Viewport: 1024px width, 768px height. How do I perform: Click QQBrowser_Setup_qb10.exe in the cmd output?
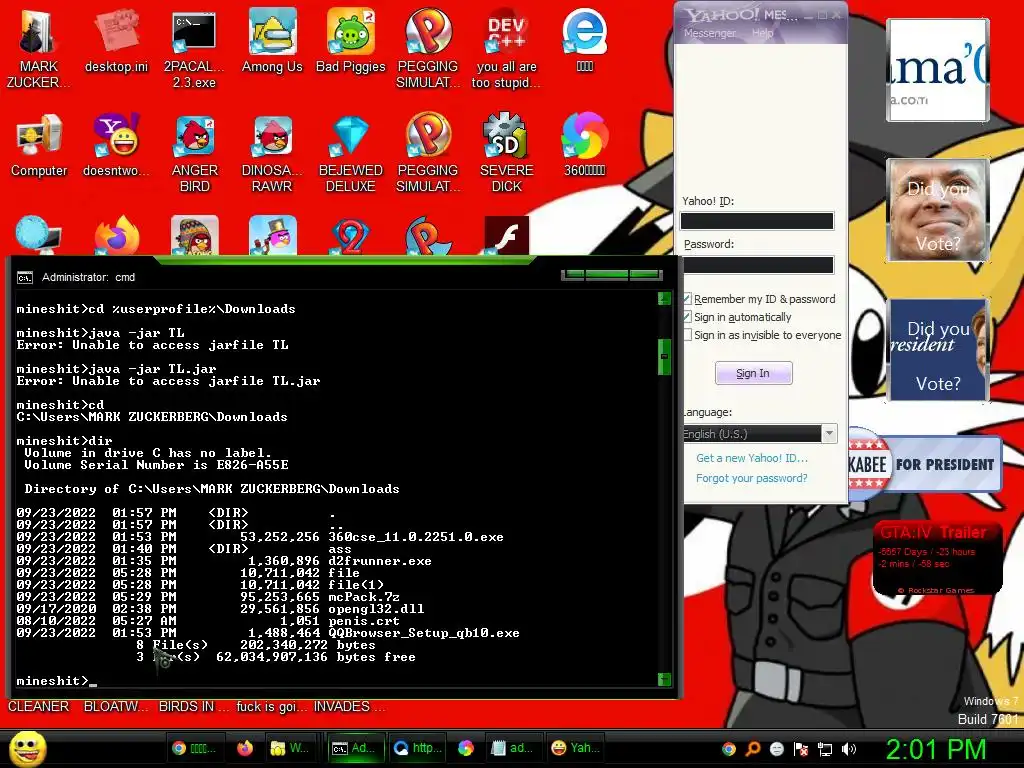[424, 633]
